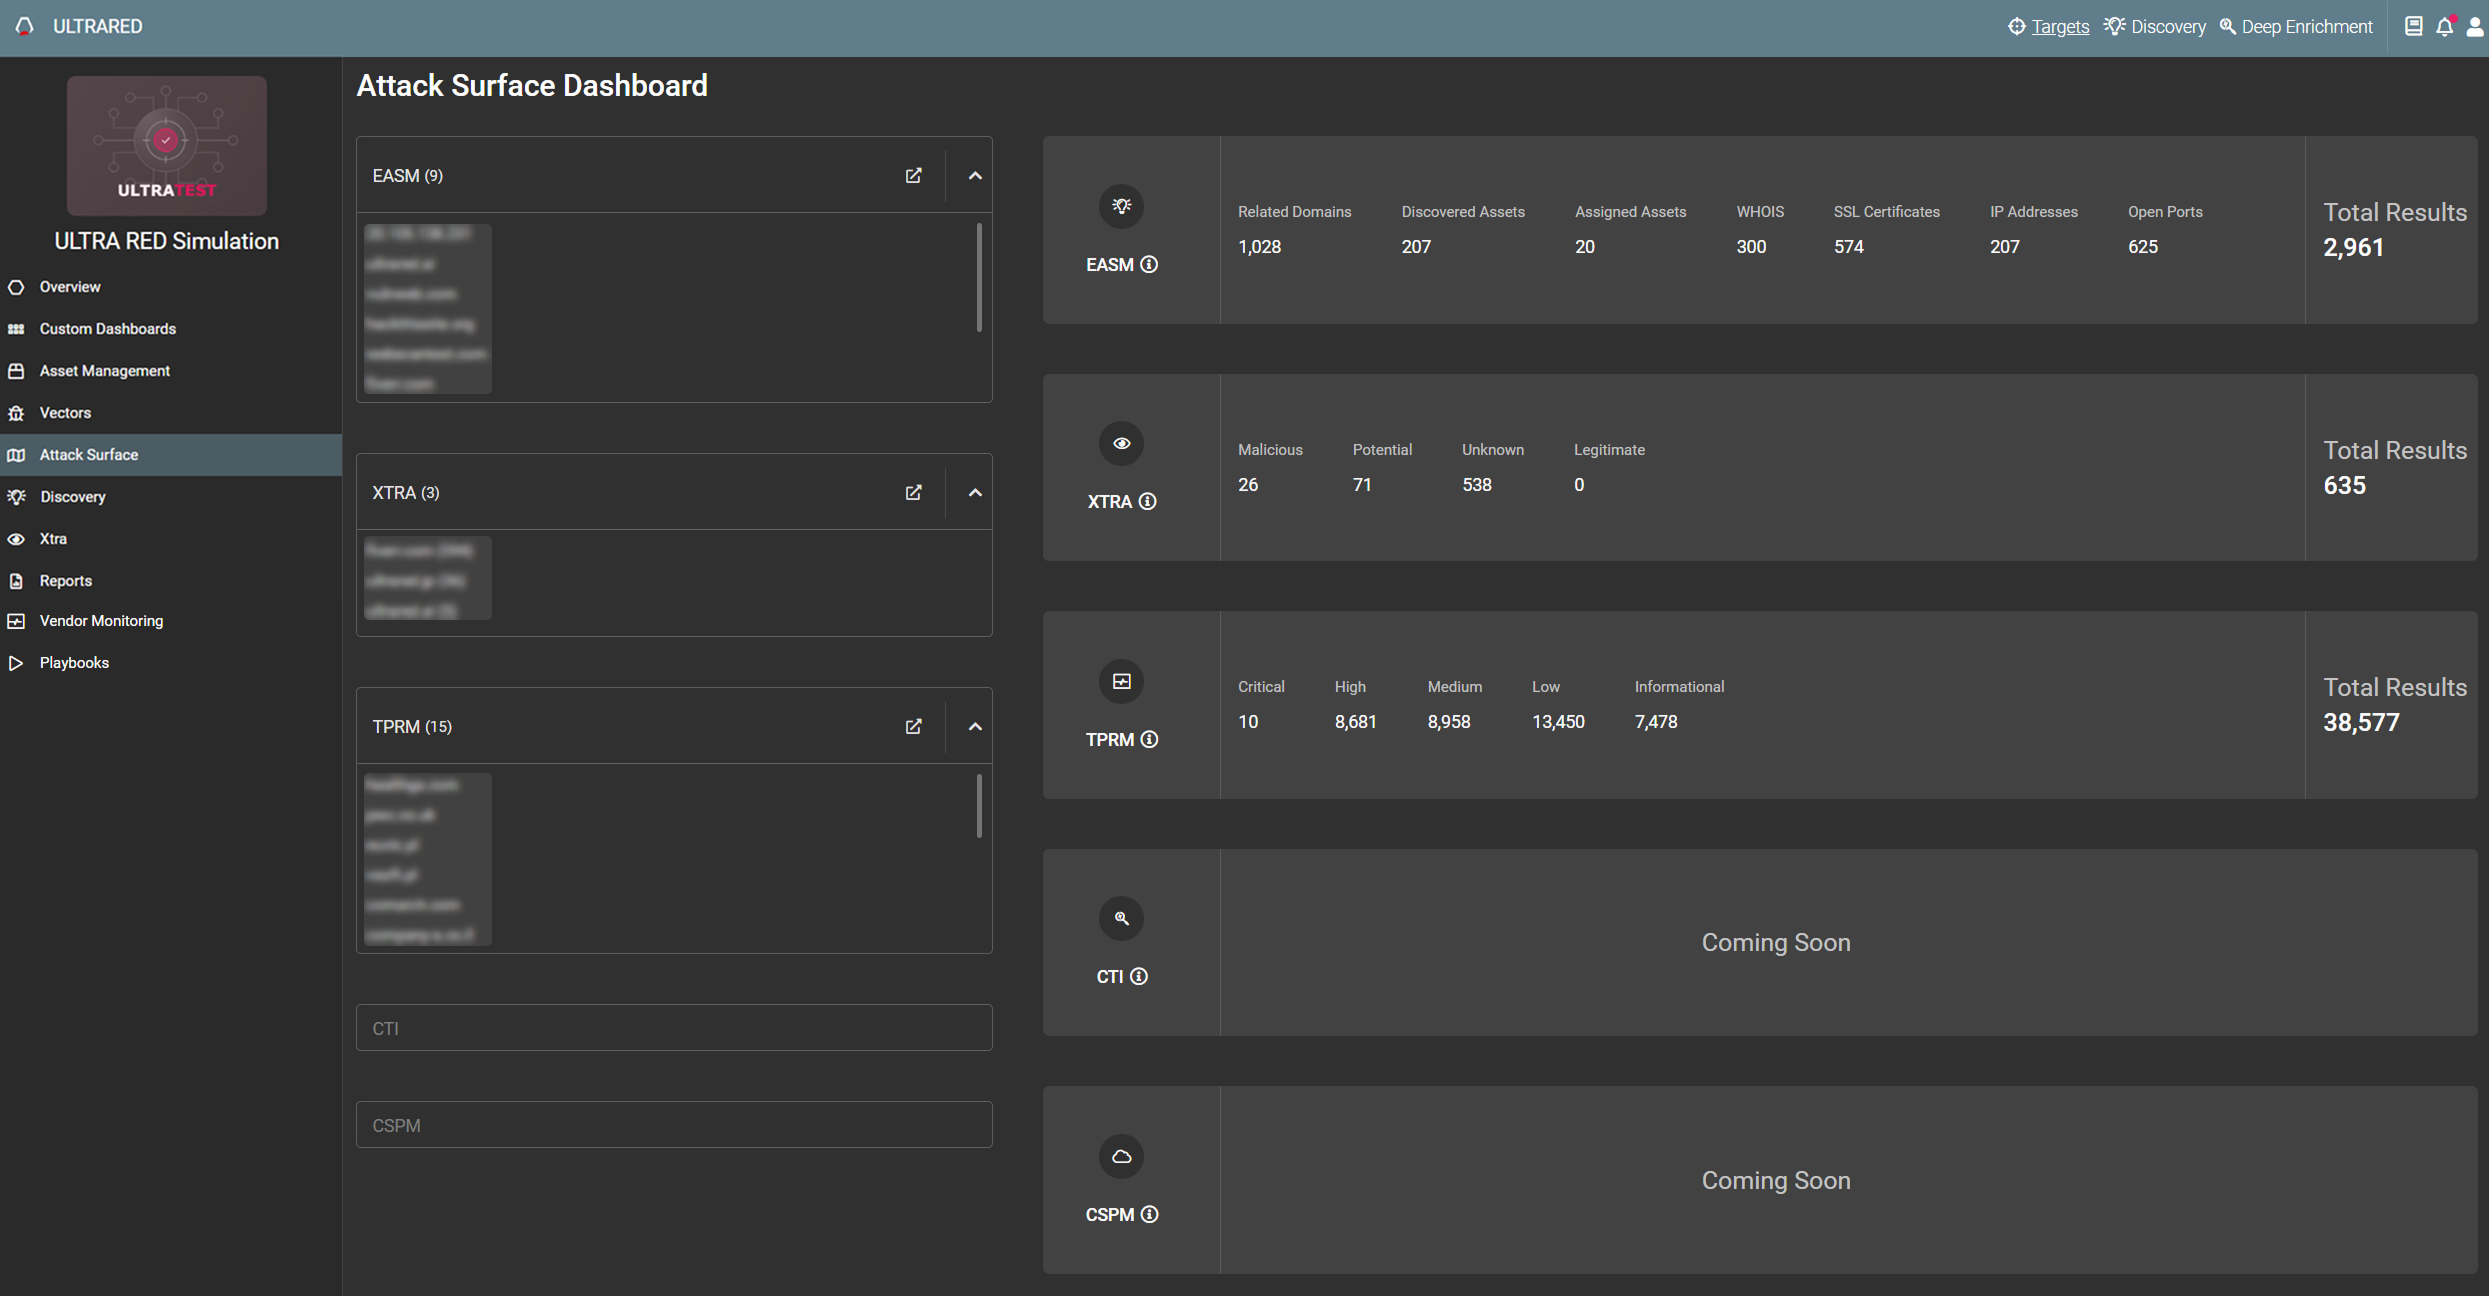Image resolution: width=2489 pixels, height=1296 pixels.
Task: Click the Targets crosshair icon
Action: pos(2016,27)
